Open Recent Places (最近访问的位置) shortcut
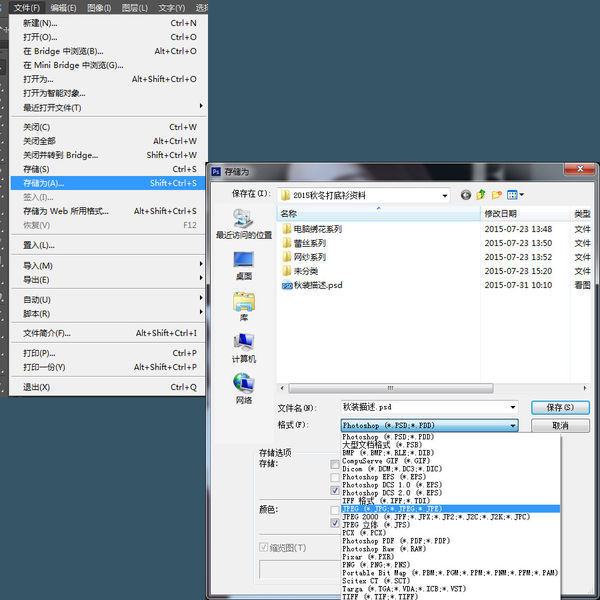The image size is (600, 600). pyautogui.click(x=244, y=224)
